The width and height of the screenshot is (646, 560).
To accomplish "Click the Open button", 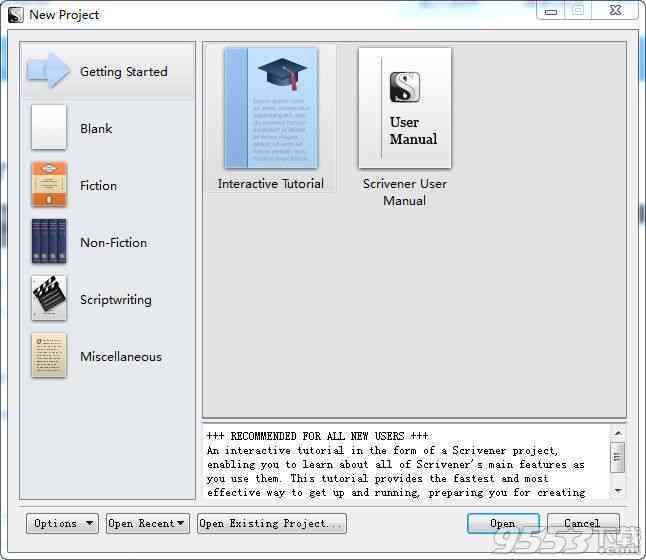I will (x=503, y=523).
